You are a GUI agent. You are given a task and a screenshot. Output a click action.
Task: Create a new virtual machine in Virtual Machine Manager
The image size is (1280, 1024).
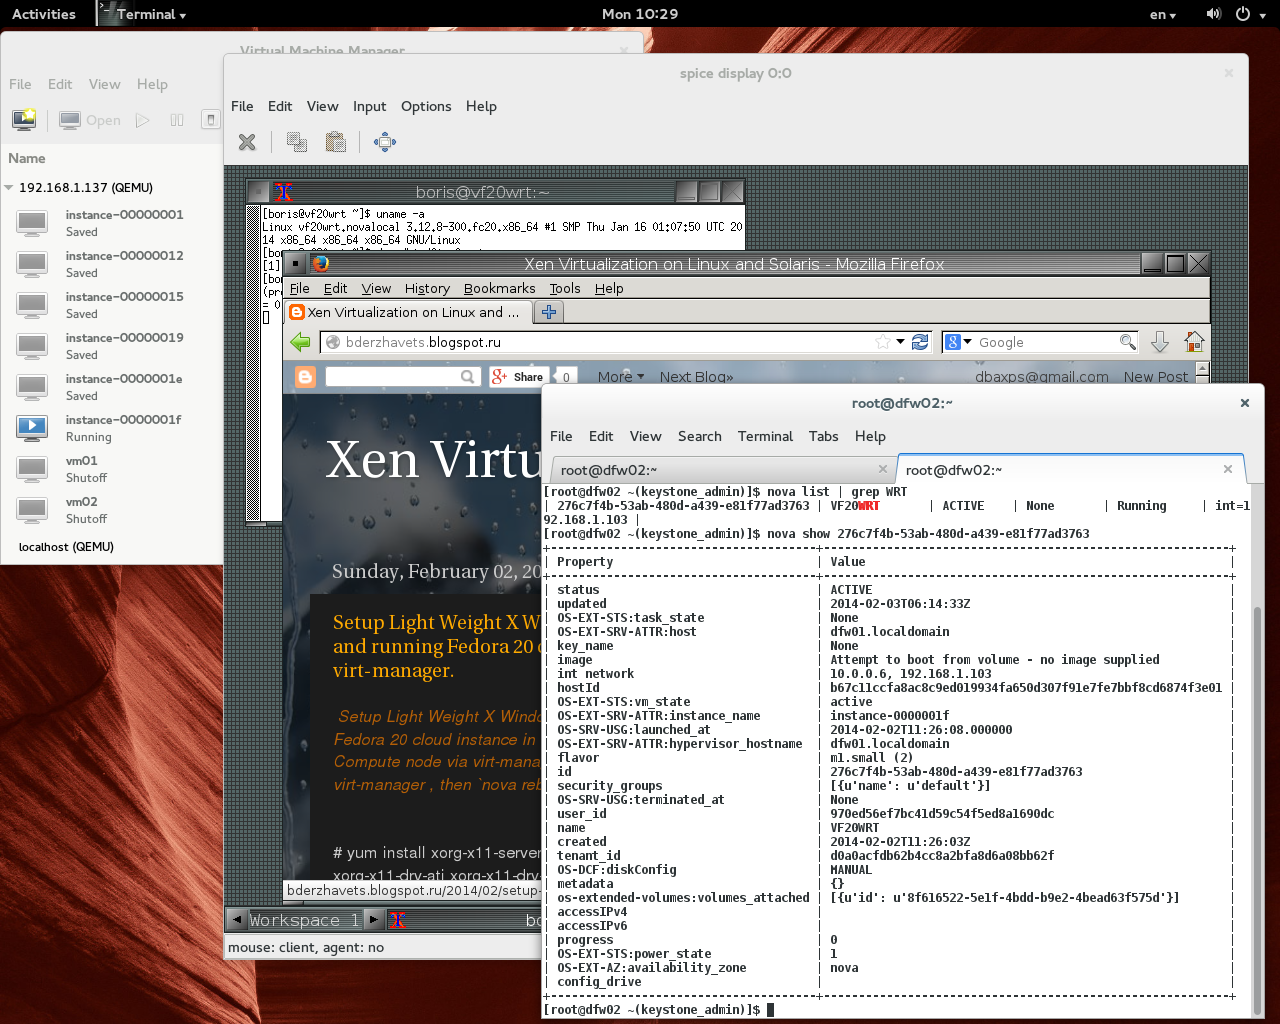point(22,119)
